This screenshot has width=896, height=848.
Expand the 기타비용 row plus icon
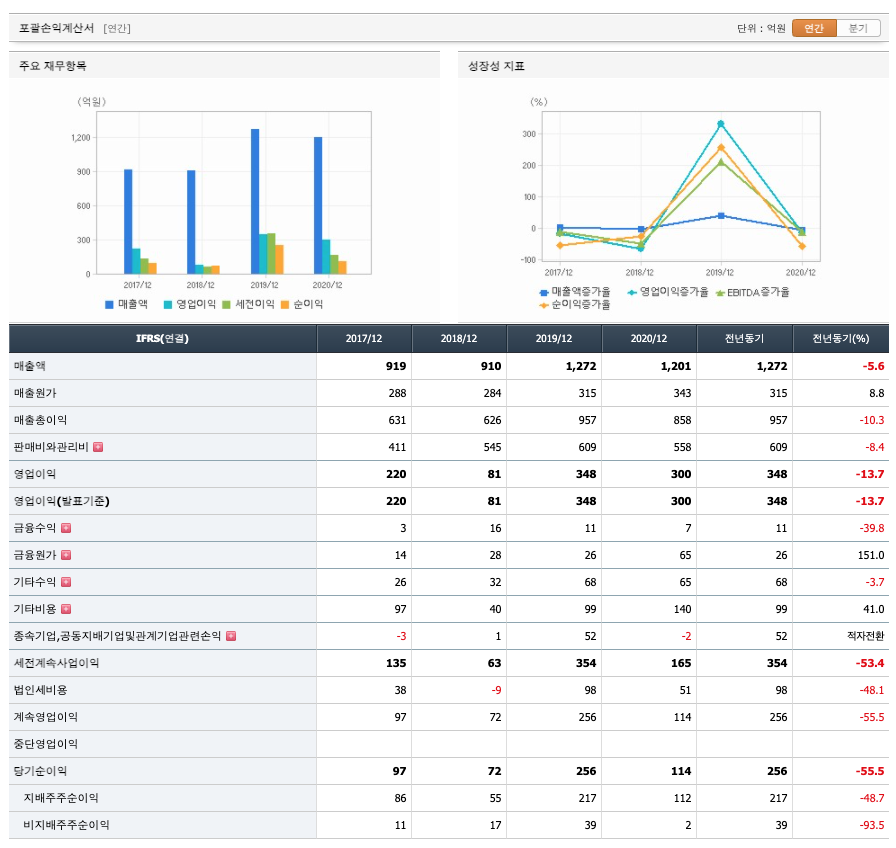[66, 609]
